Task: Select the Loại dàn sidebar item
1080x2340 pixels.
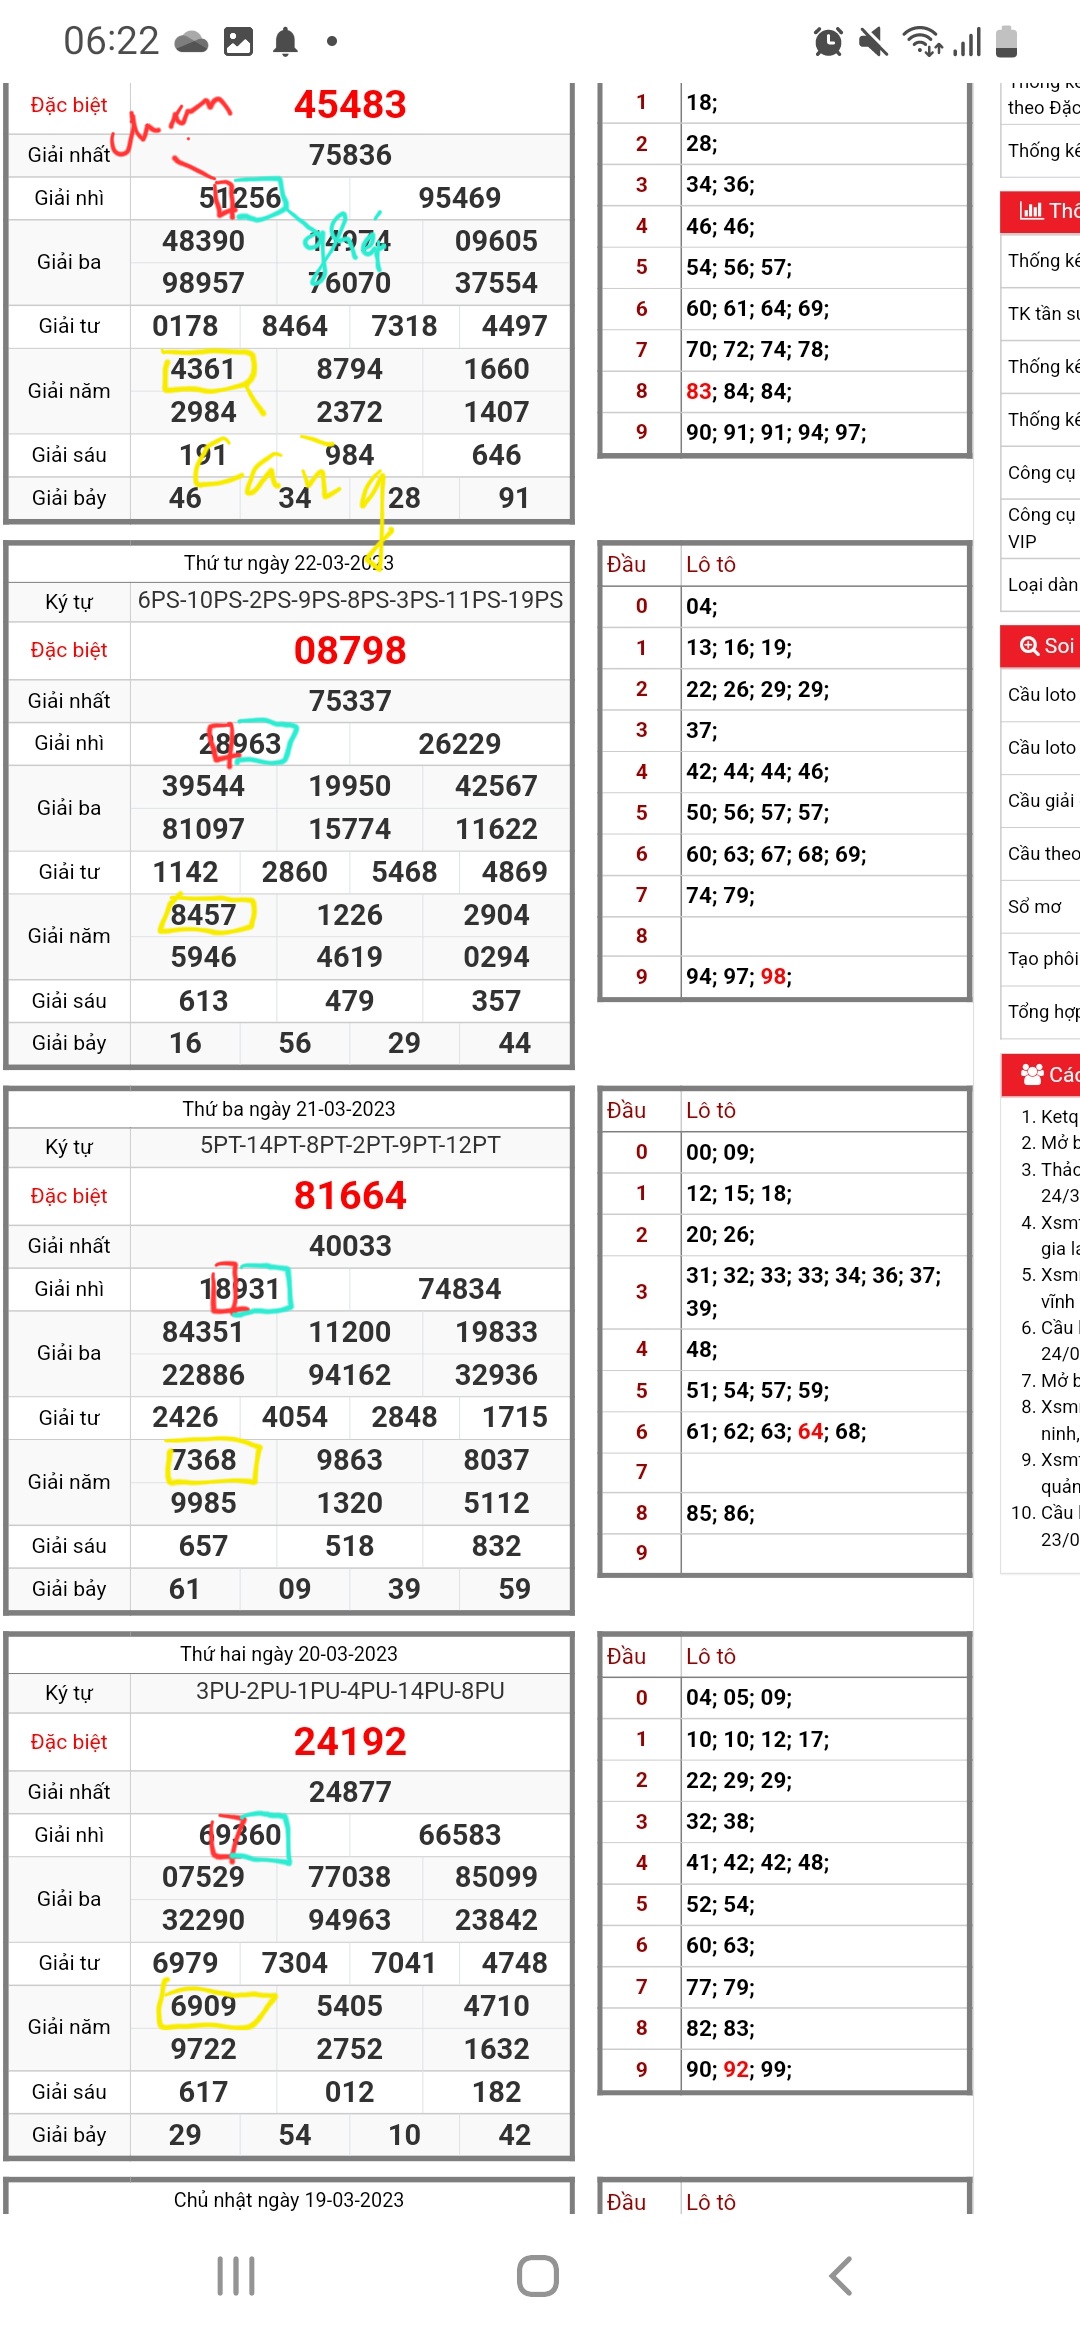Action: (1042, 585)
